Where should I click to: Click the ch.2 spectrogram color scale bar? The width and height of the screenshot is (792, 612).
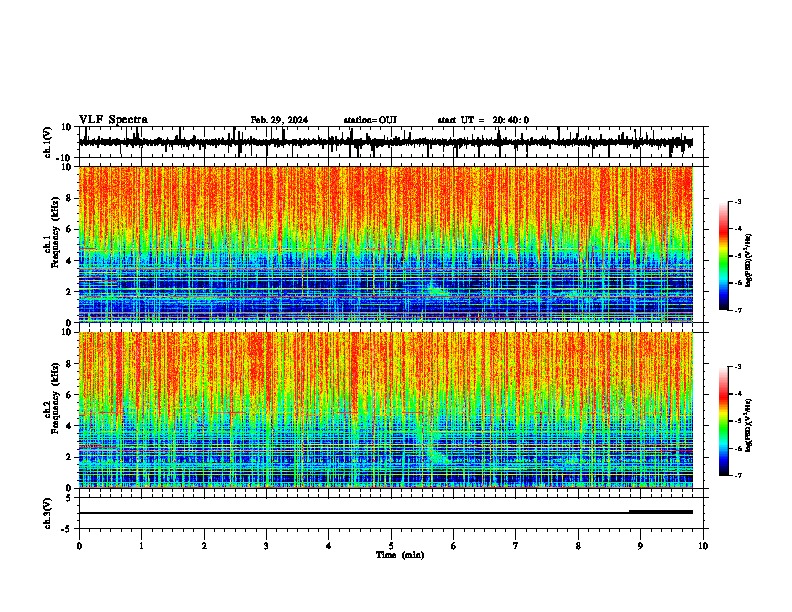pos(723,421)
